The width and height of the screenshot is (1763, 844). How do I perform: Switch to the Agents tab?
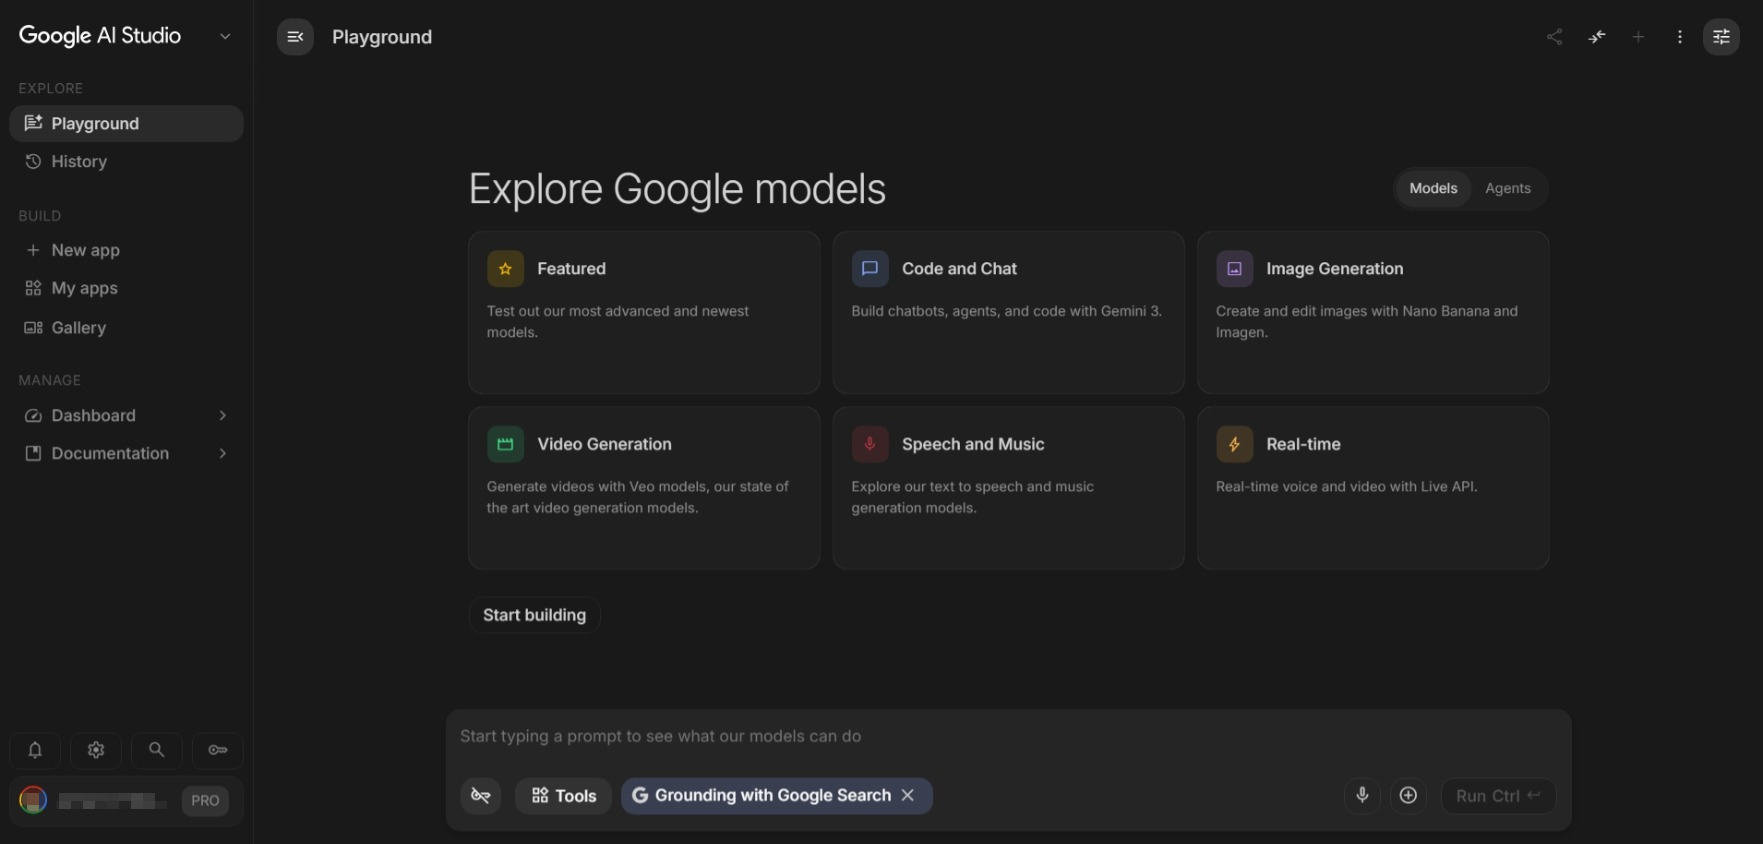[1508, 188]
